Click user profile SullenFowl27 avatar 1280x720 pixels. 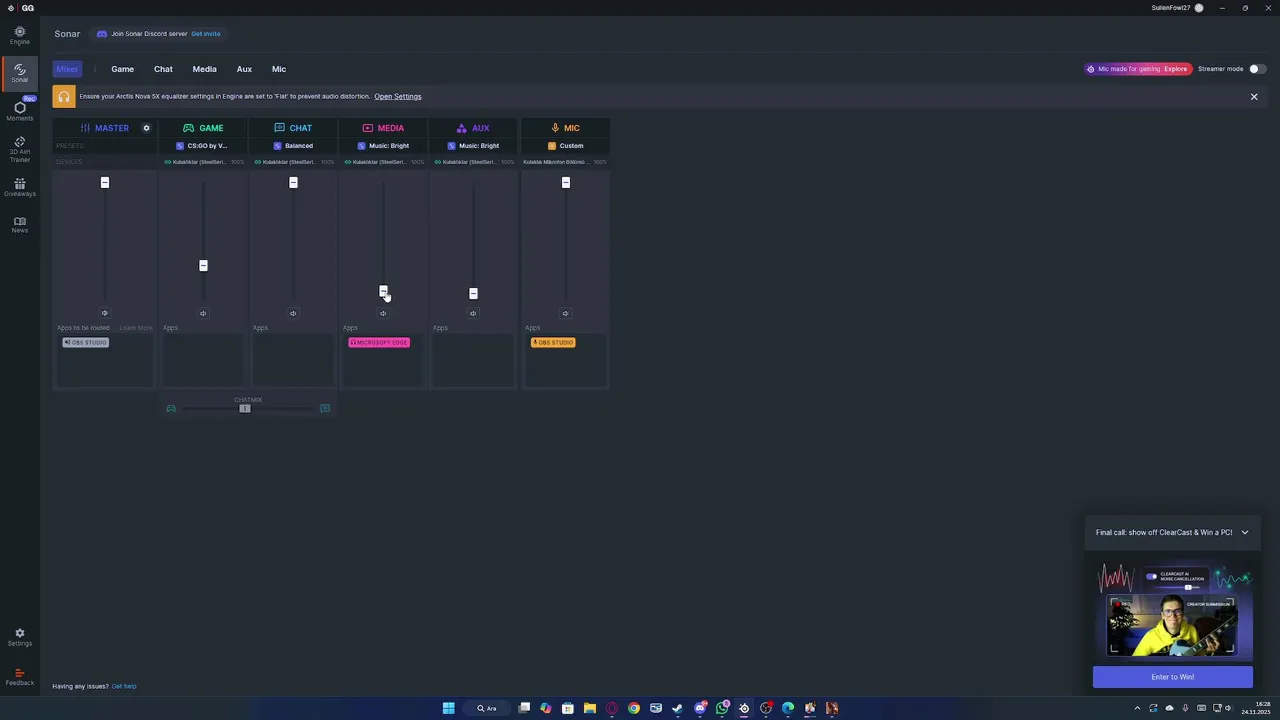coord(1199,8)
